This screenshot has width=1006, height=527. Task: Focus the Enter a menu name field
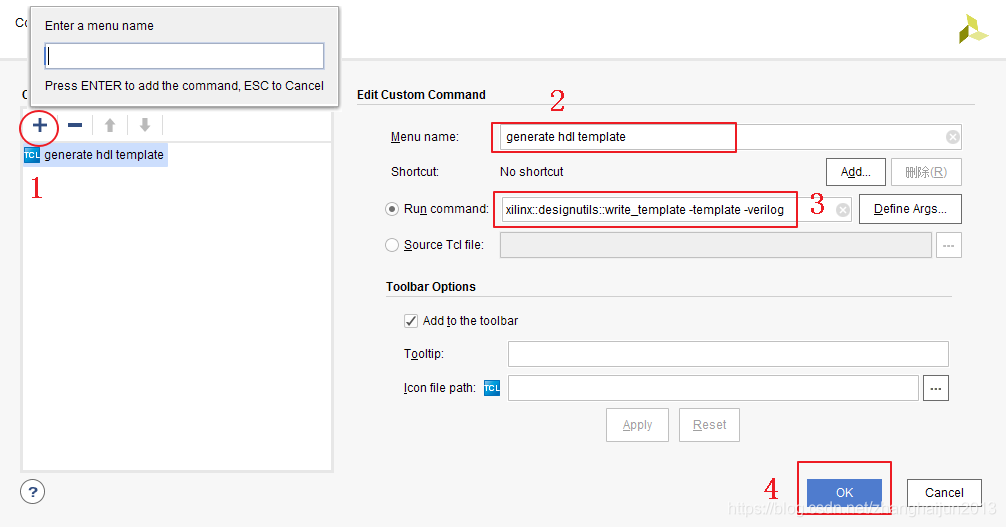click(184, 56)
